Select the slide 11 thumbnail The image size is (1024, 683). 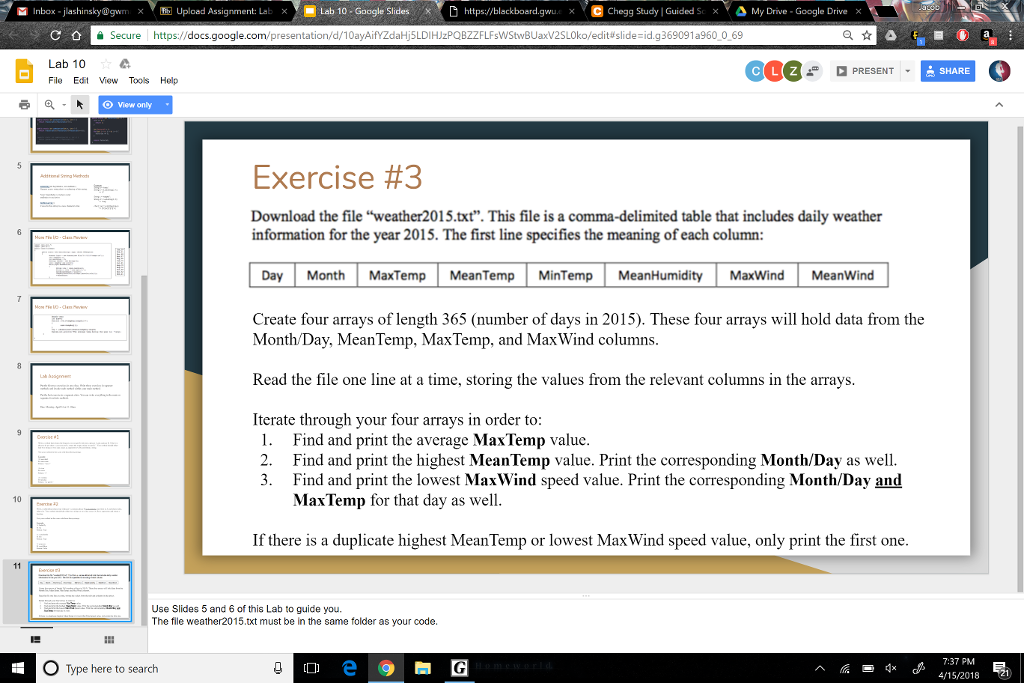[80, 592]
